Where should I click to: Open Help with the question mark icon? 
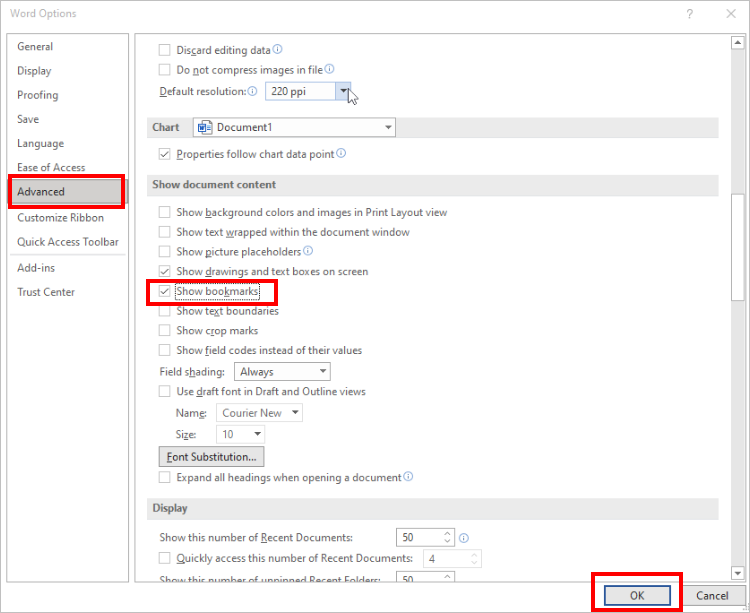[689, 14]
